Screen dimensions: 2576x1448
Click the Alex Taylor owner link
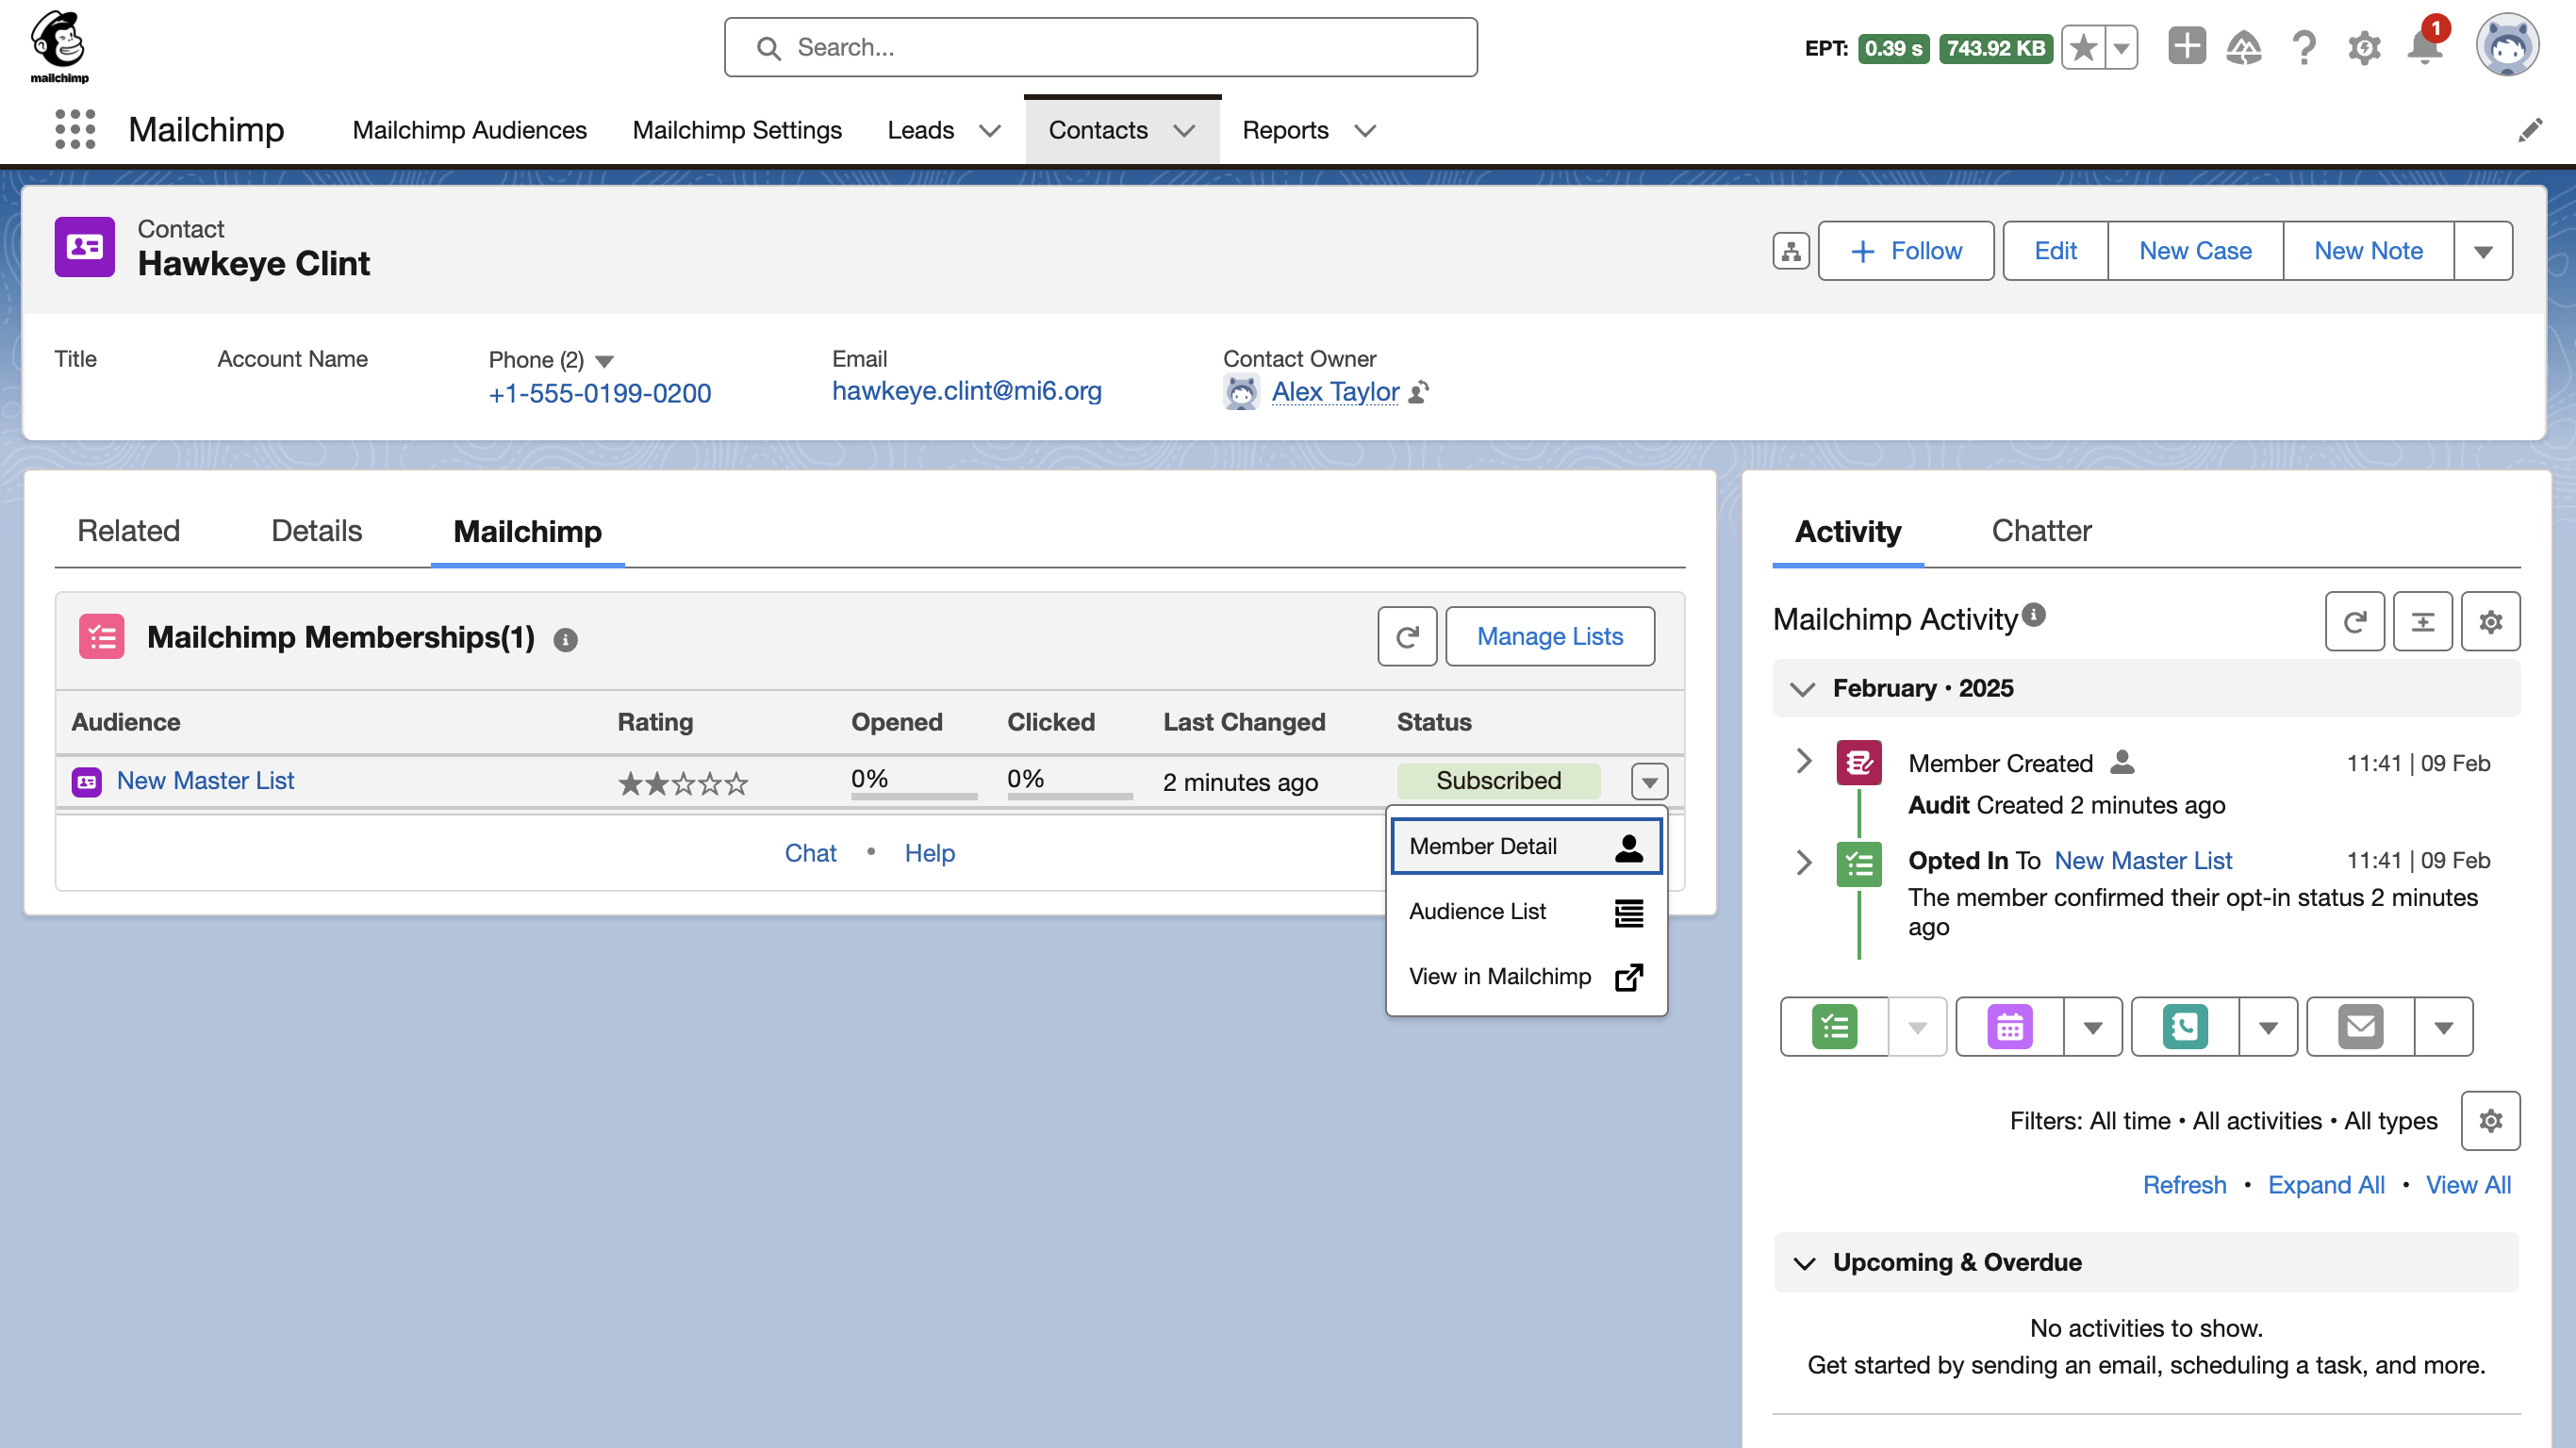coord(1335,392)
